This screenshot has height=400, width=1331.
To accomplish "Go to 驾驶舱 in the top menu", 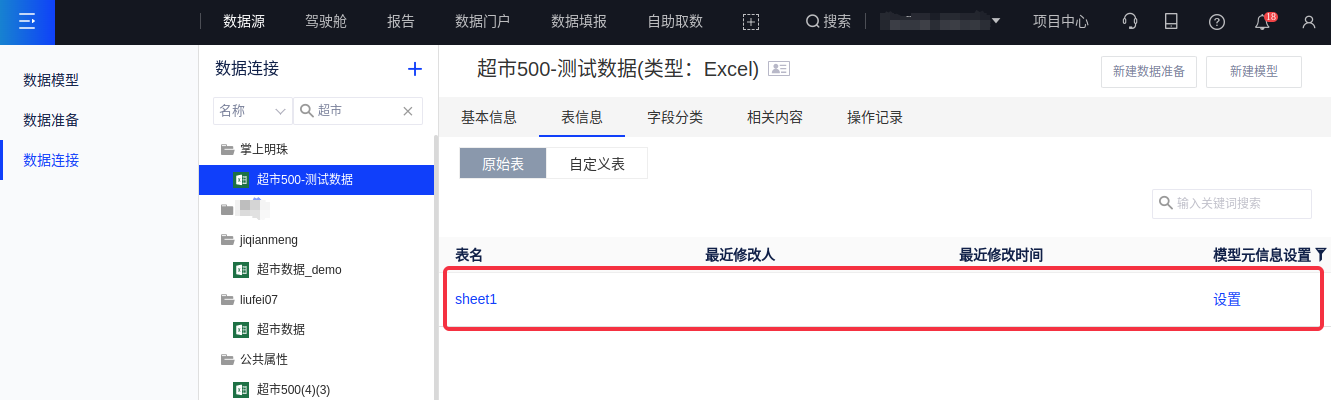I will click(326, 21).
